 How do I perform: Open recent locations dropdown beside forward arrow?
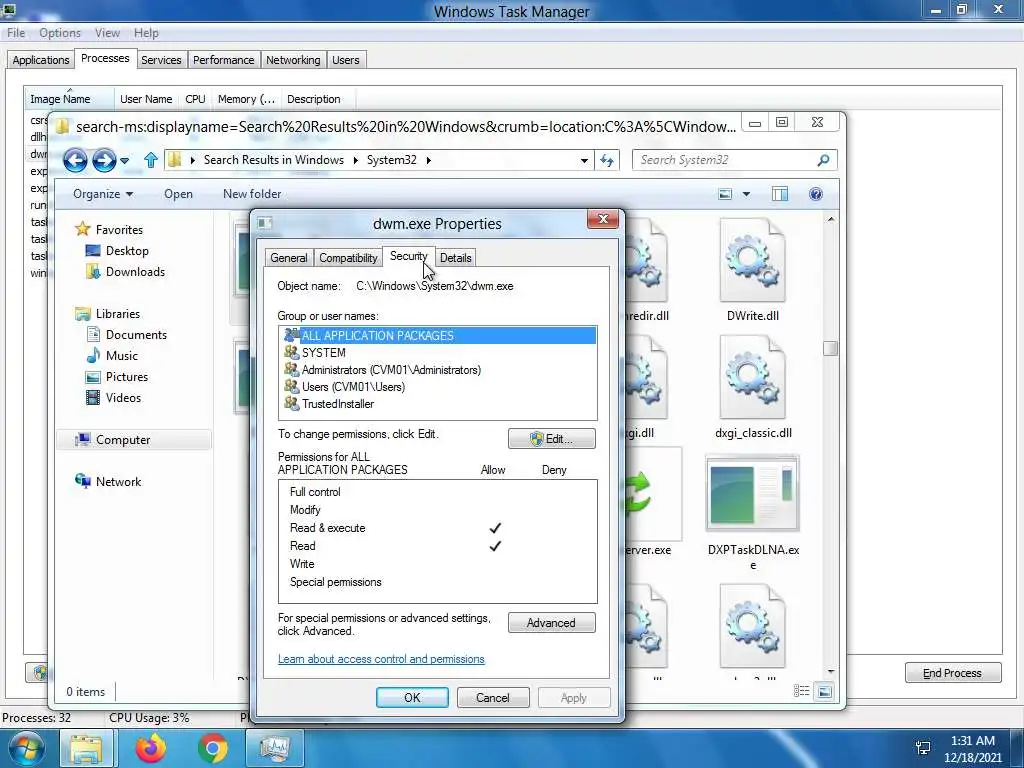pyautogui.click(x=125, y=161)
